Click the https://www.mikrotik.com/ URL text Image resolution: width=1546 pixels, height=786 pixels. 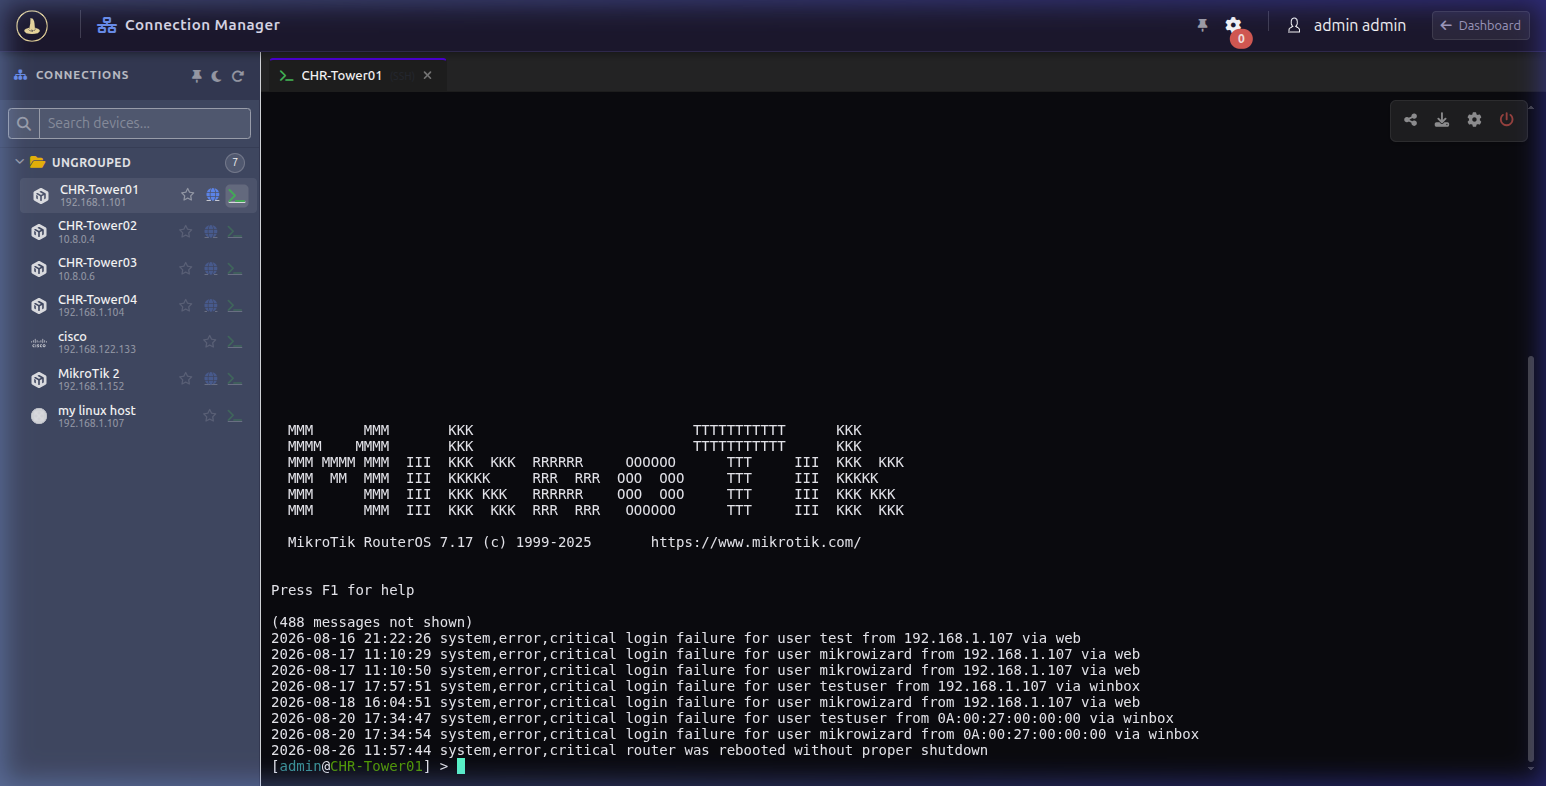(x=756, y=542)
